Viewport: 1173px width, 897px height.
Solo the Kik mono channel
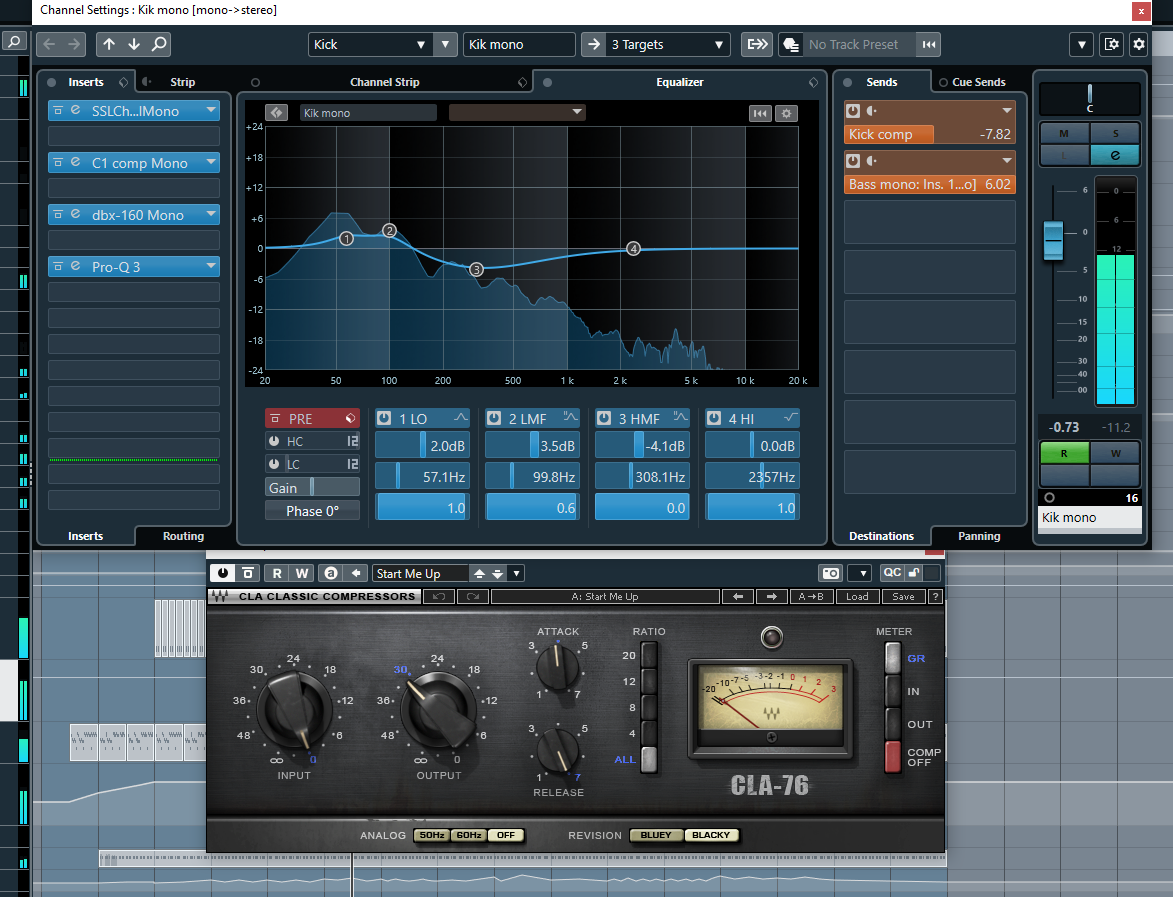click(1115, 133)
